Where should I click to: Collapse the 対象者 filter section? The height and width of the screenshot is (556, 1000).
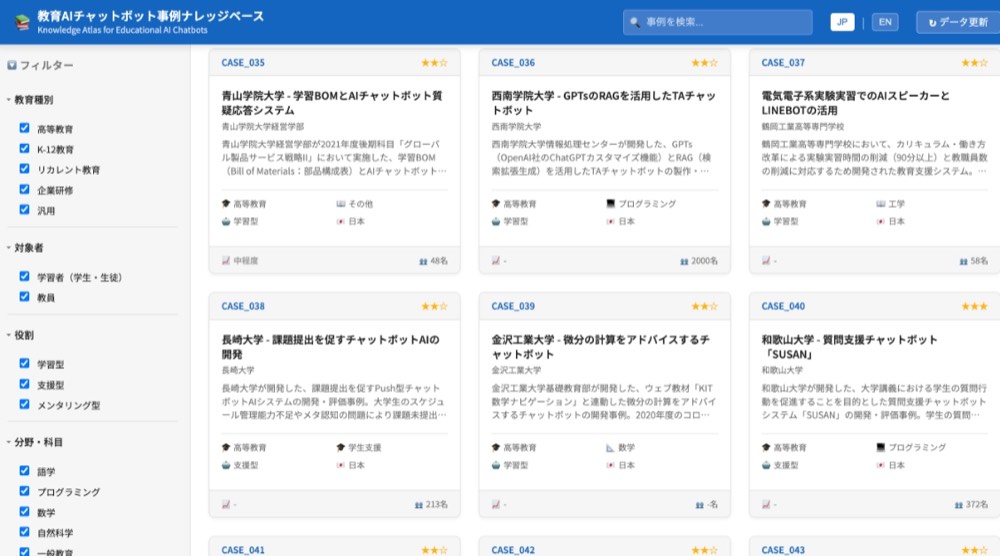coord(25,247)
